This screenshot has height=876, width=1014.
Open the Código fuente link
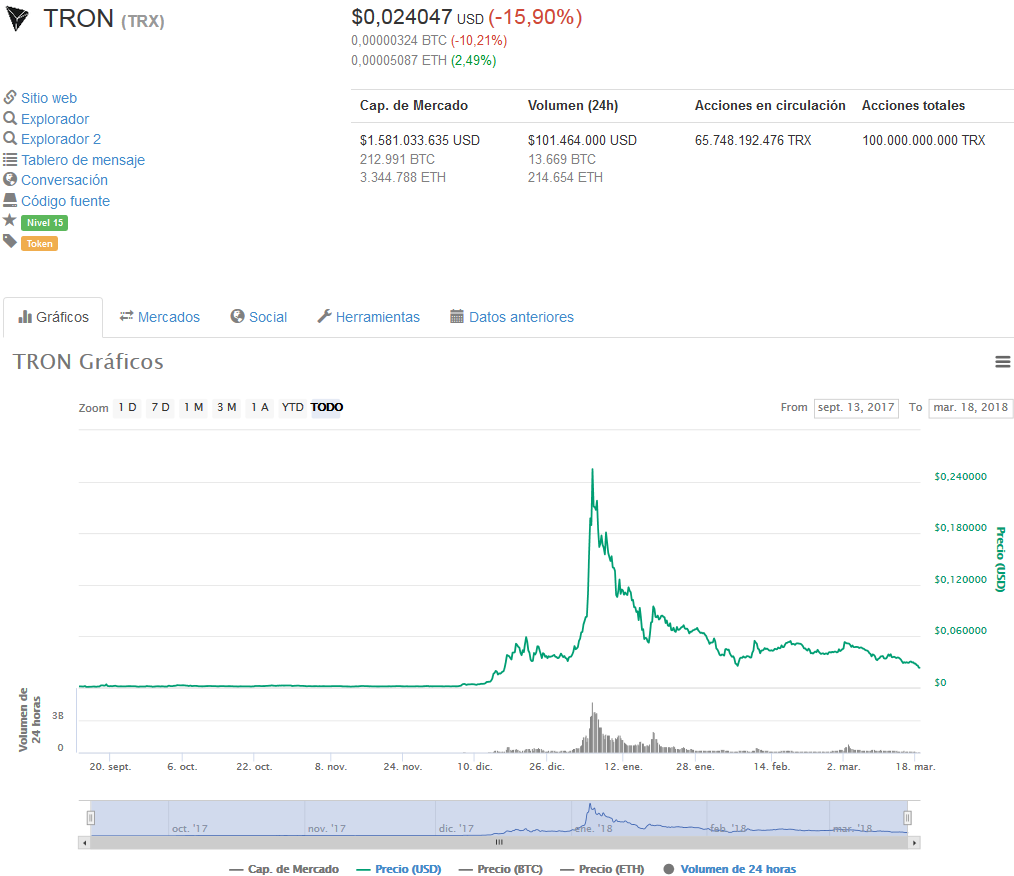click(65, 201)
